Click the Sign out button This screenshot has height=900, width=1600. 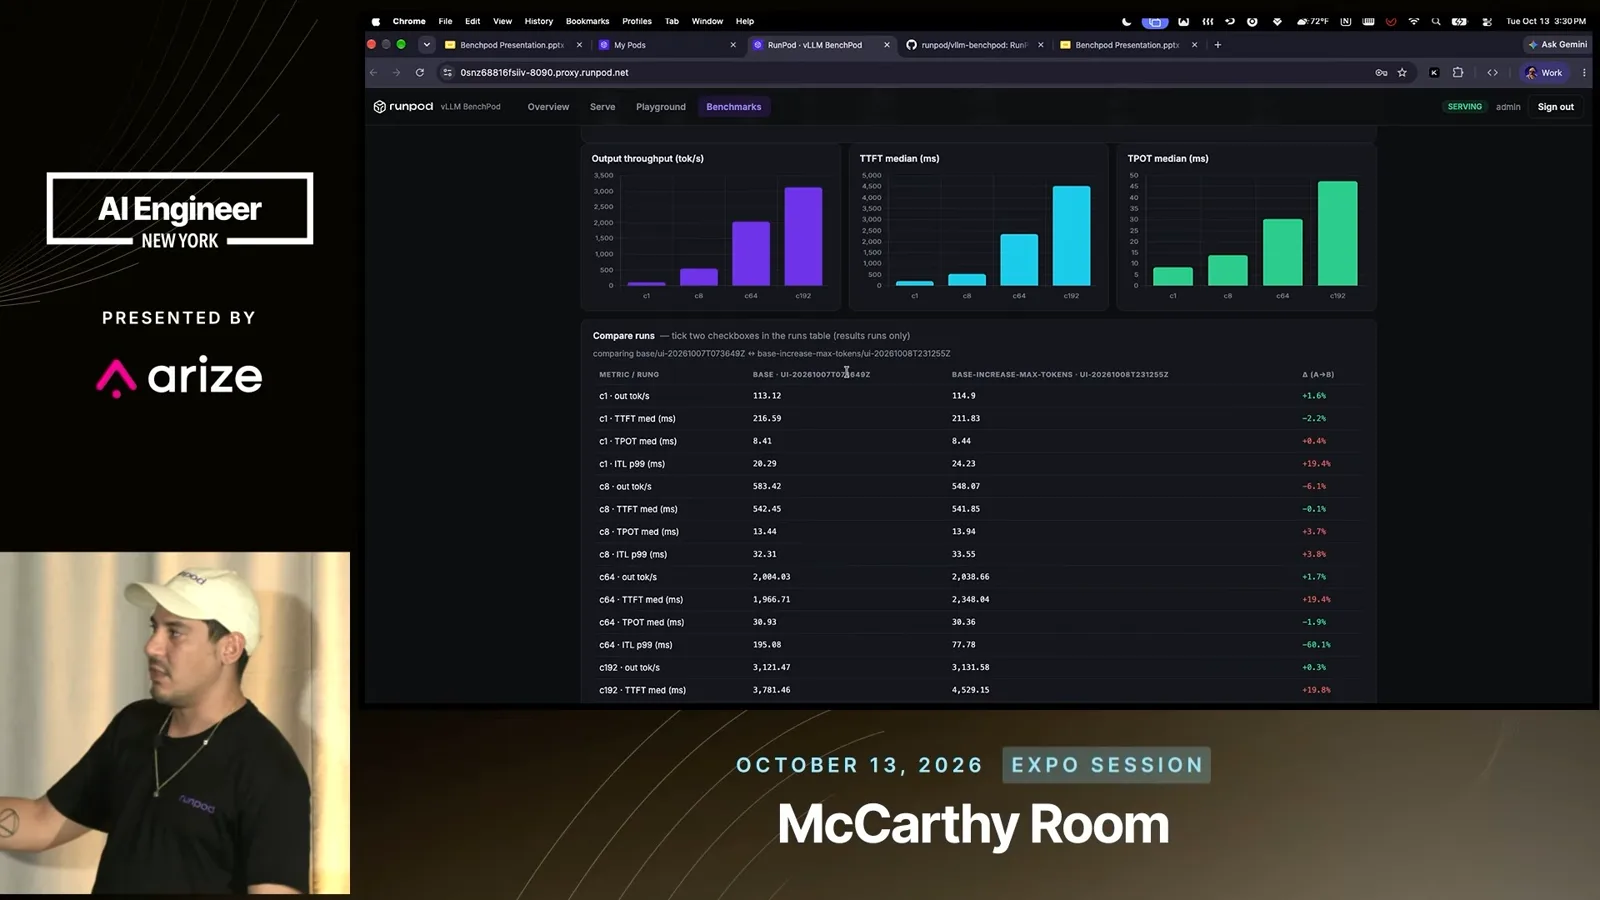pos(1555,107)
